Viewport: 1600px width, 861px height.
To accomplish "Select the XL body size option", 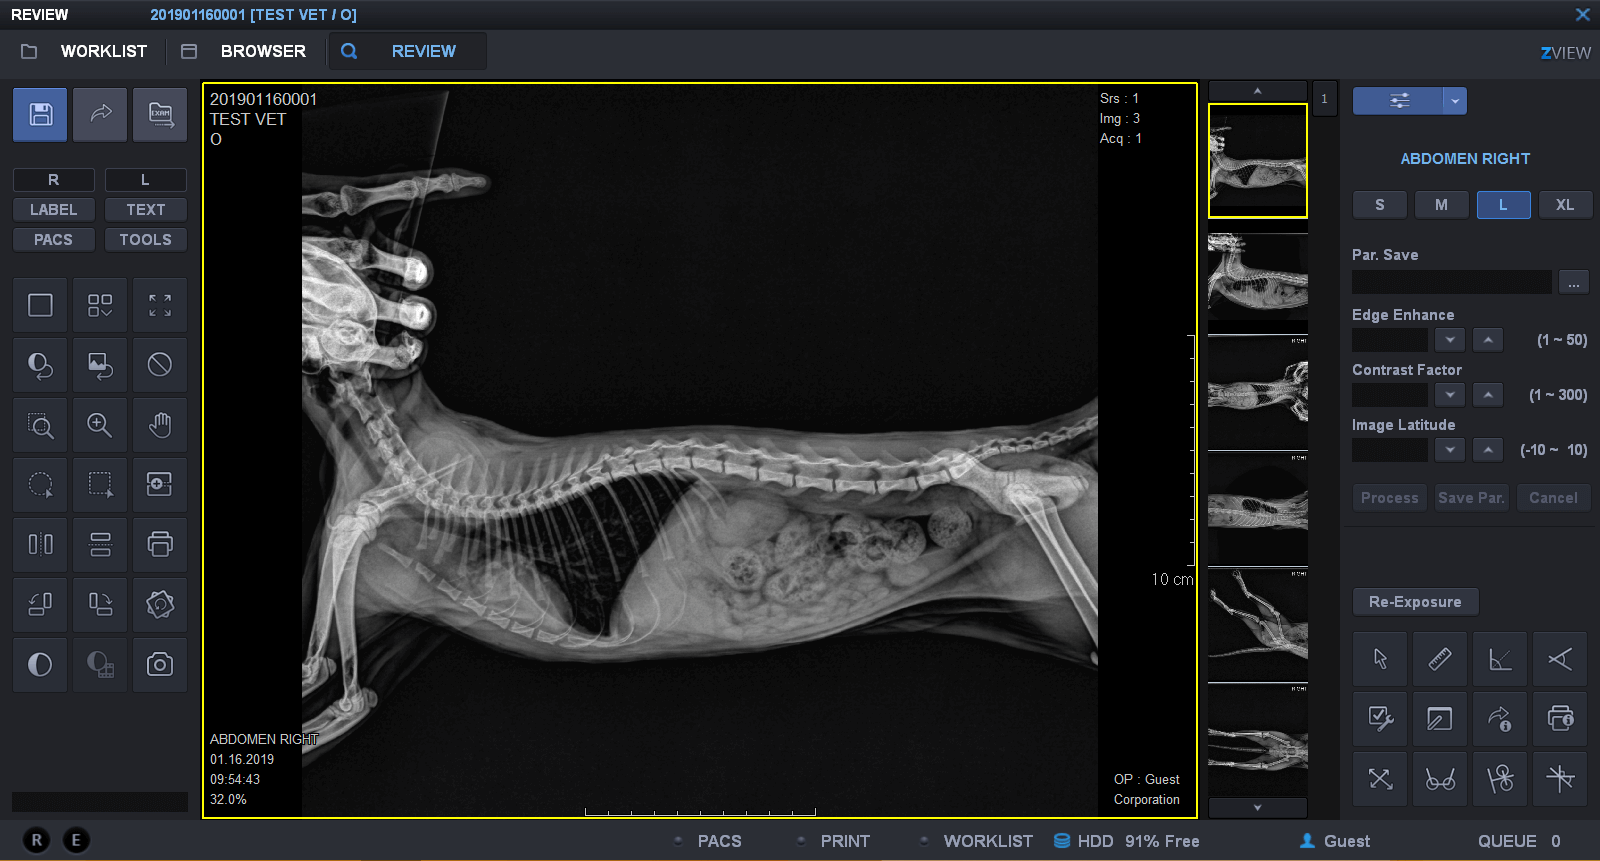I will click(1565, 205).
